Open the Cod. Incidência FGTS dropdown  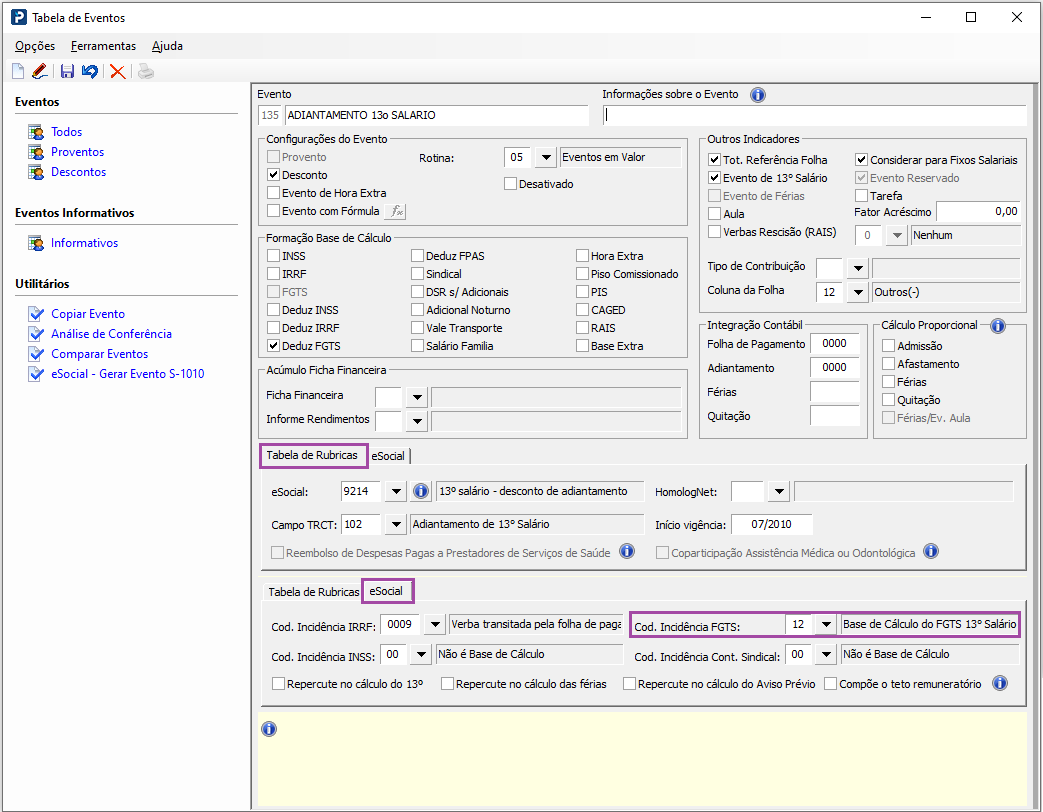tap(825, 625)
